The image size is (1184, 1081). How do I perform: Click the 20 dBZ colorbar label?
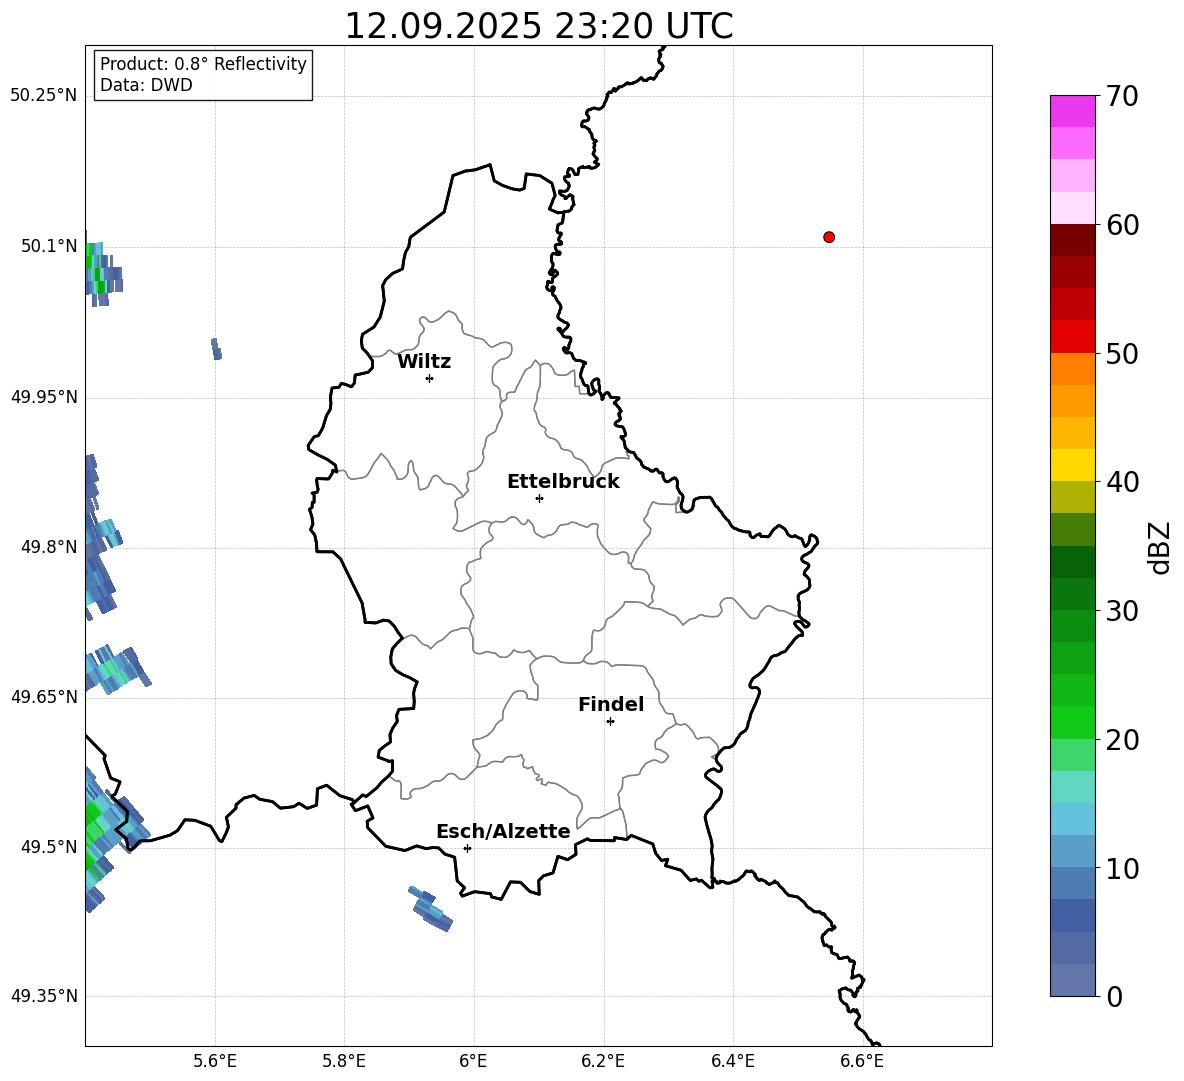pyautogui.click(x=1122, y=740)
